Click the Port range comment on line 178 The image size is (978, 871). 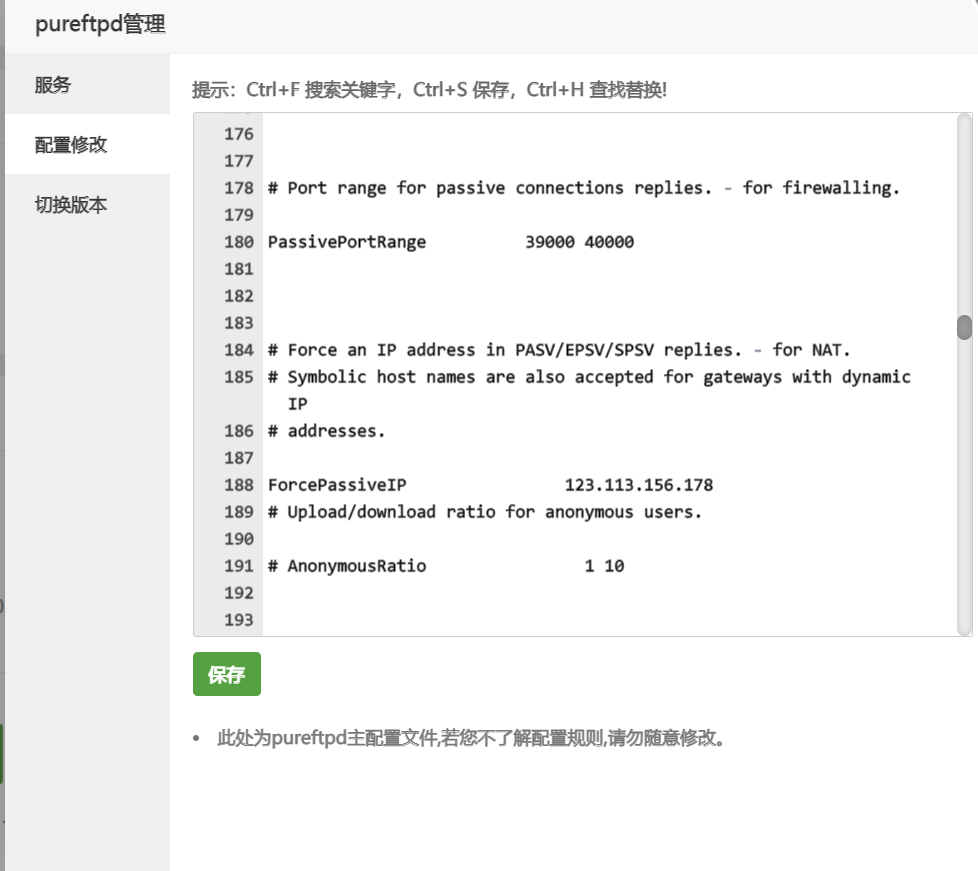tap(584, 188)
